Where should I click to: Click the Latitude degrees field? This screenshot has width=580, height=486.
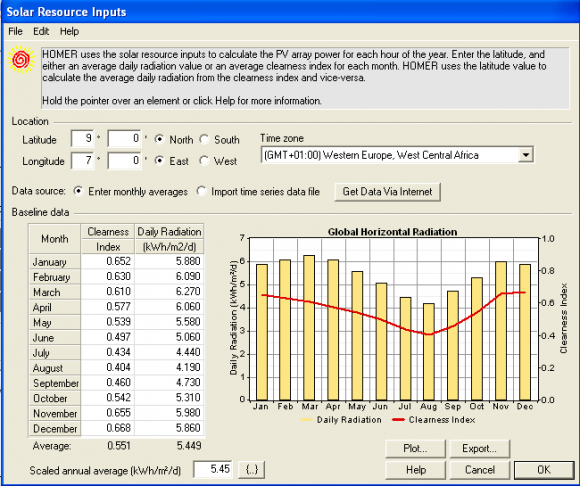(82, 139)
